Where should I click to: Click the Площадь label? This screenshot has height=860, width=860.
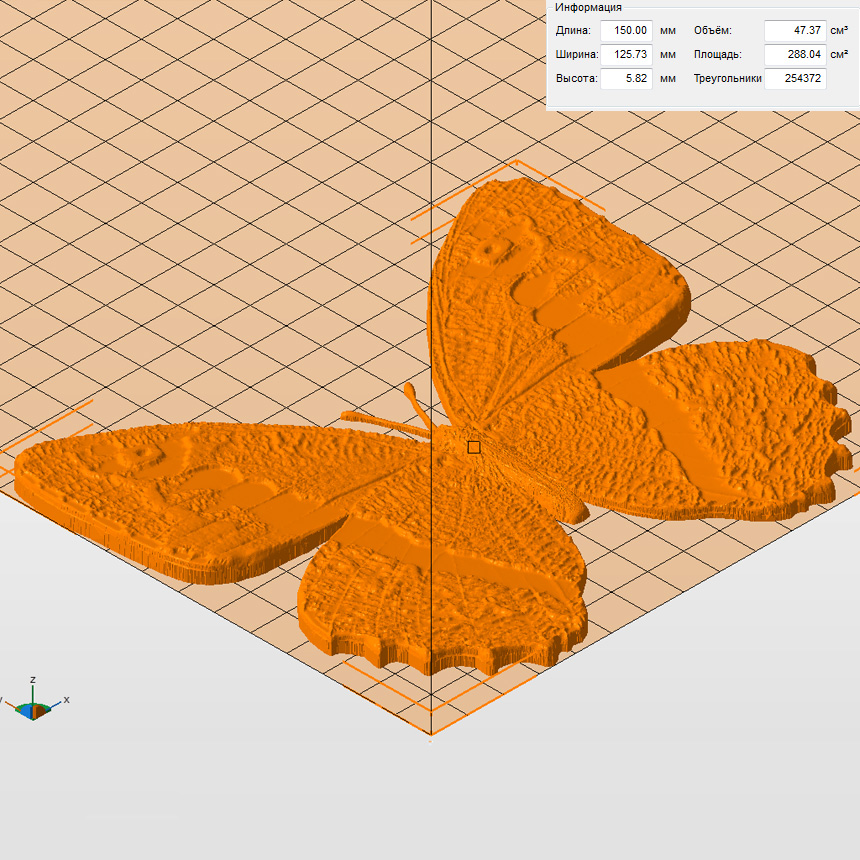point(717,54)
